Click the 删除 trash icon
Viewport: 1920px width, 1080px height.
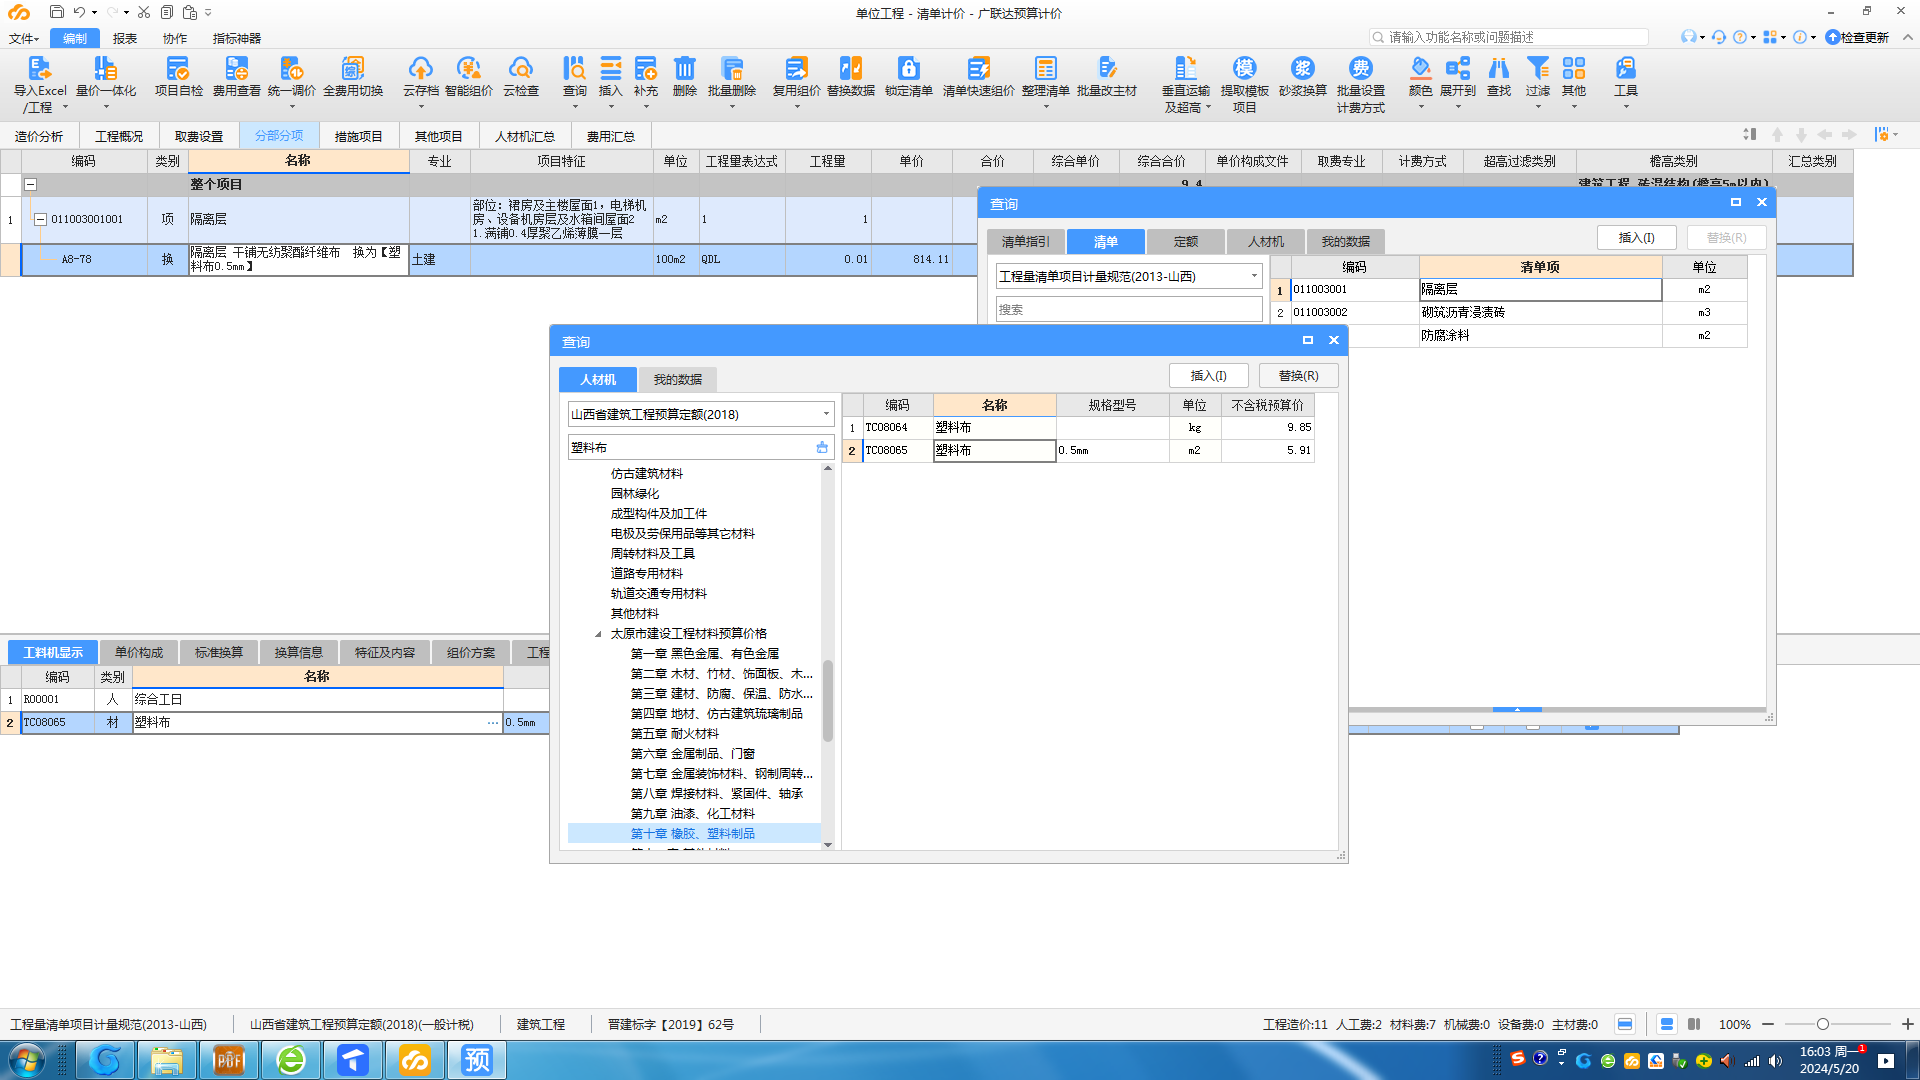[x=684, y=78]
